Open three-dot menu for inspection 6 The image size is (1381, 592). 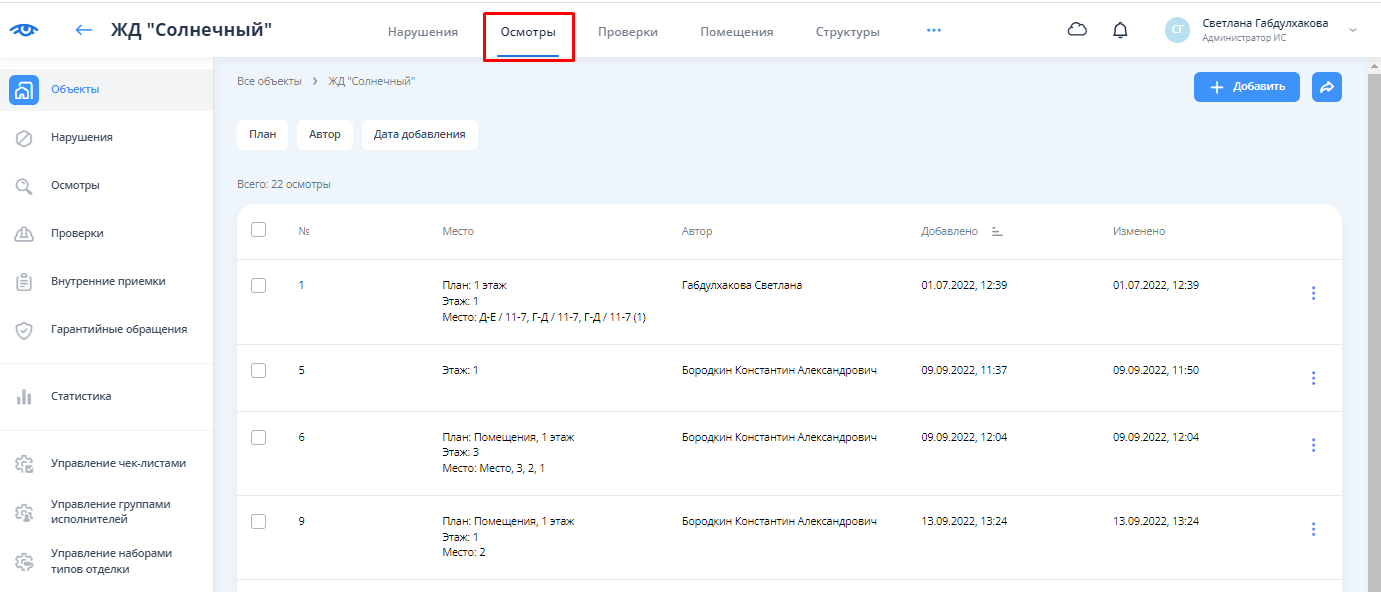(x=1313, y=445)
